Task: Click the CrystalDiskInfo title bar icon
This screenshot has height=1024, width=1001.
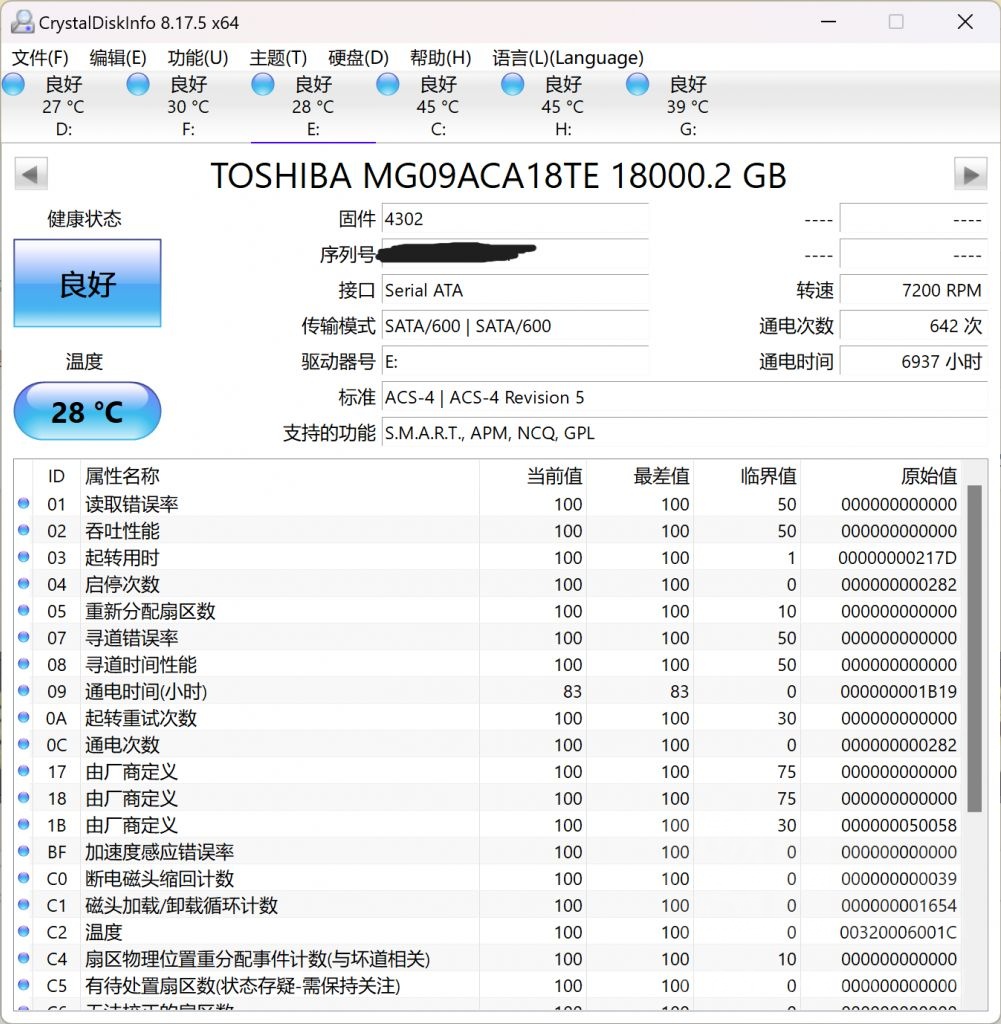Action: pos(22,20)
